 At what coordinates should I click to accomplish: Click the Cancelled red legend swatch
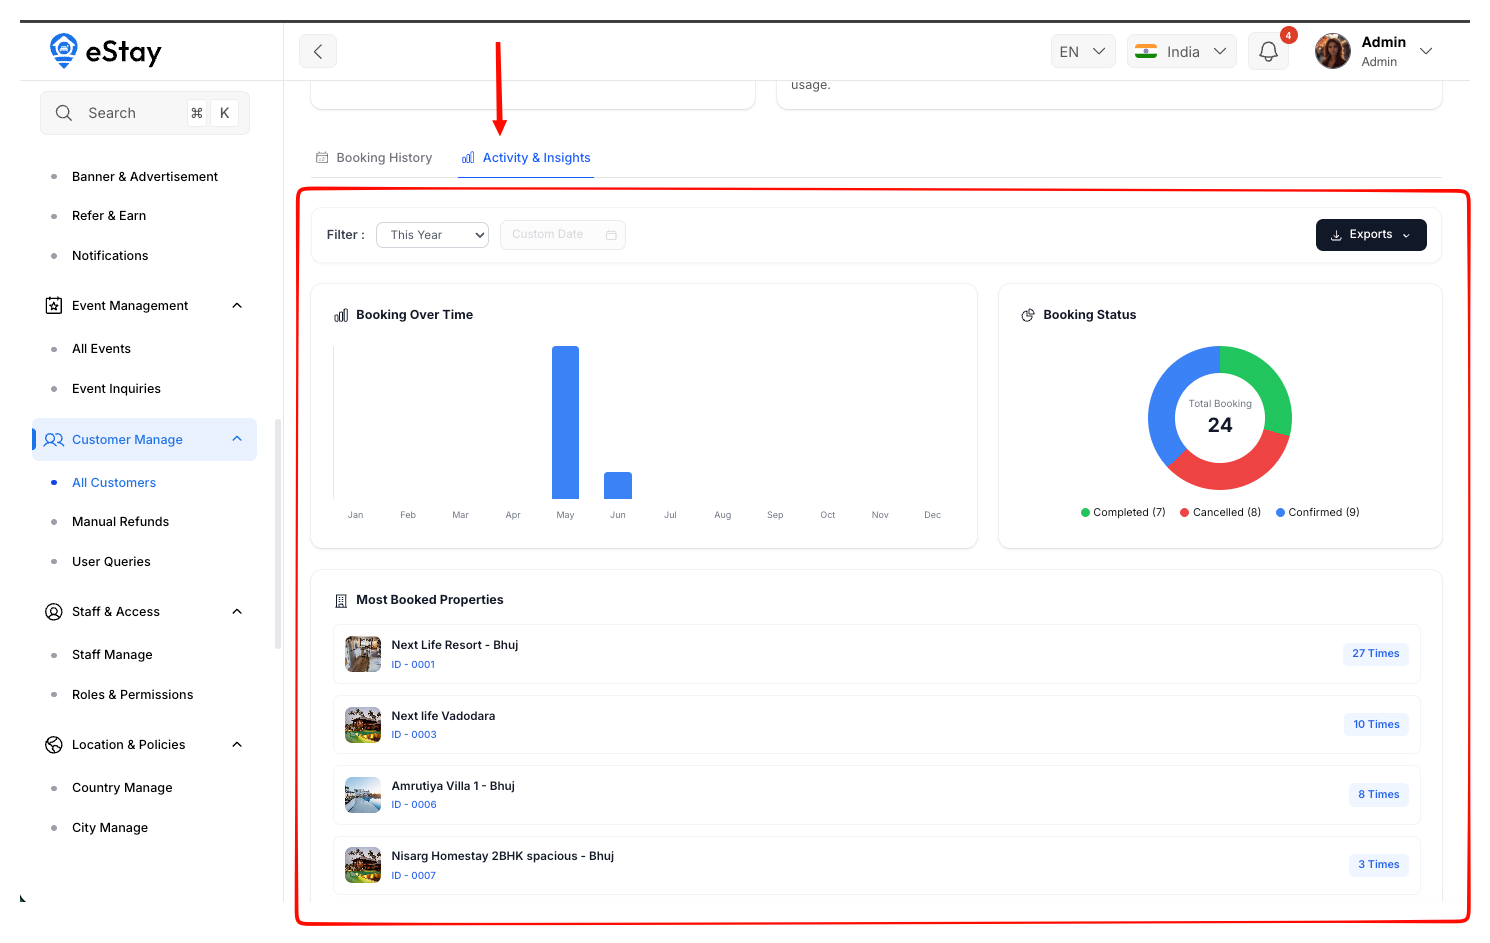[x=1184, y=513]
